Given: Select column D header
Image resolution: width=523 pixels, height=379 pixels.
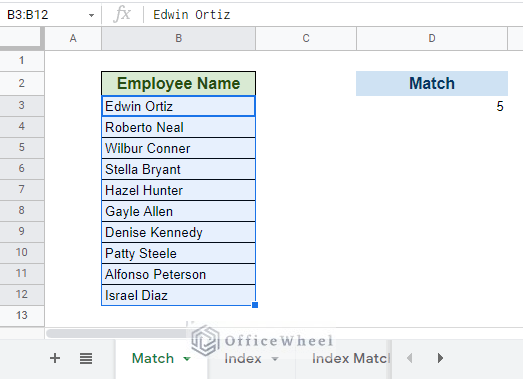Looking at the screenshot, I should tap(432, 38).
